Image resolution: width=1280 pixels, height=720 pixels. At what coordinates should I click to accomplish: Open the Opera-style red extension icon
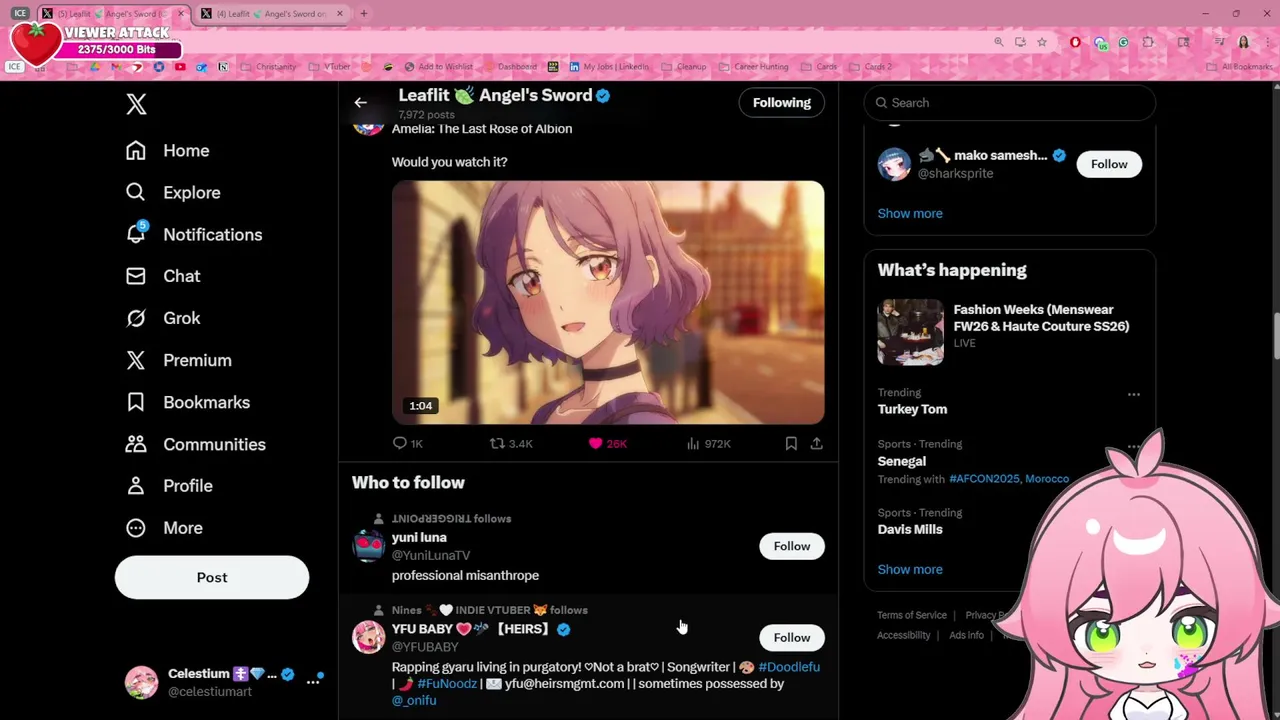[x=1075, y=42]
